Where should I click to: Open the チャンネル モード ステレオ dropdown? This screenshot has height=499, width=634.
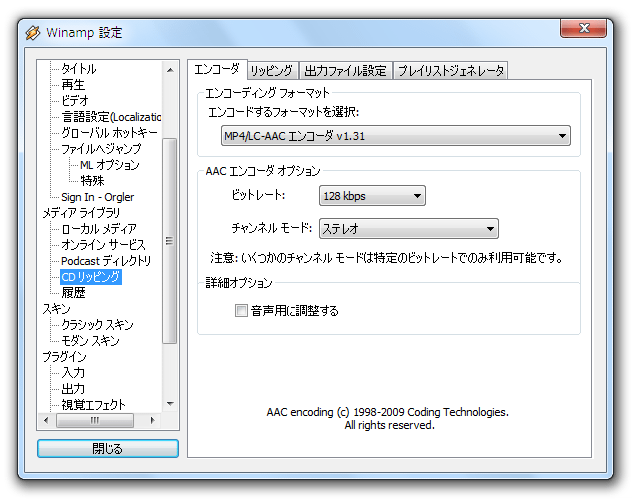coord(408,229)
